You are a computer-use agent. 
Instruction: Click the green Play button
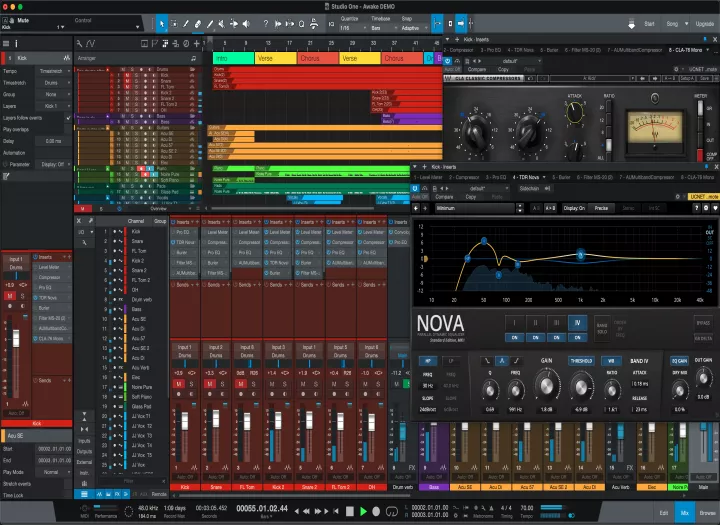coord(363,511)
